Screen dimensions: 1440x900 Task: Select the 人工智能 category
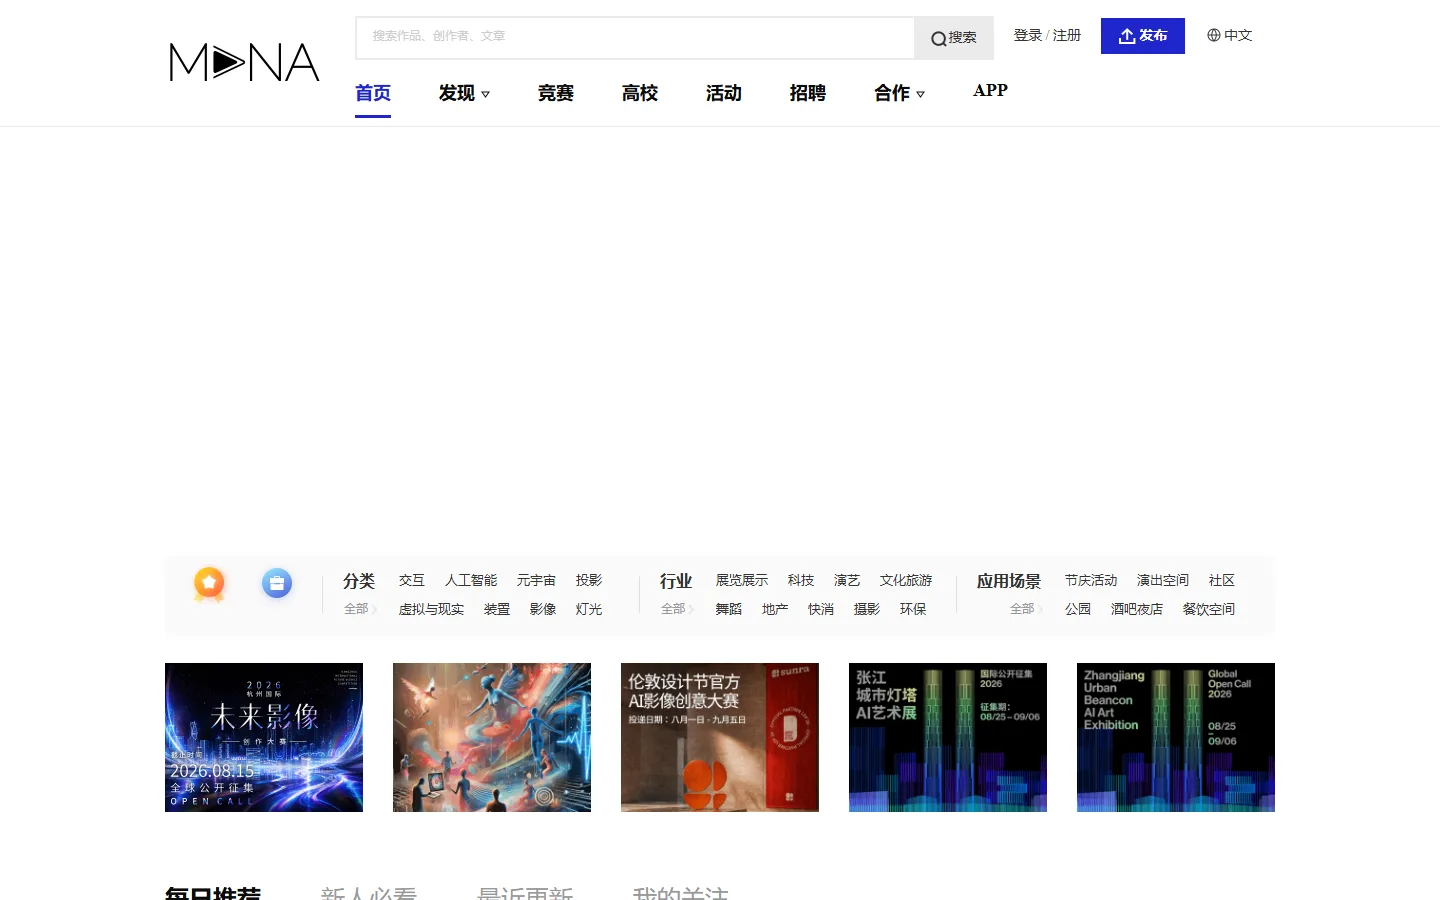471,580
